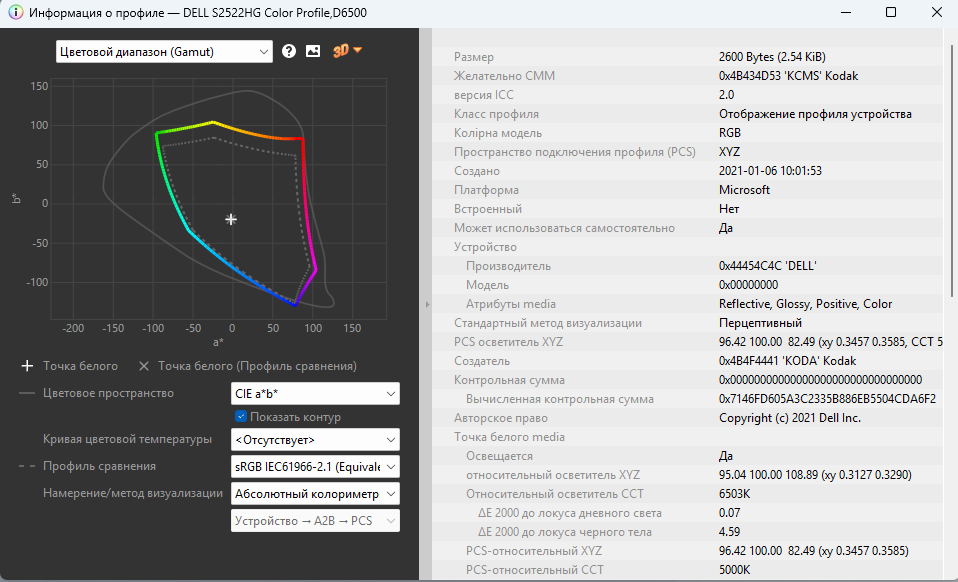Click 'Может использоваться самостоятельно' row label

point(564,228)
